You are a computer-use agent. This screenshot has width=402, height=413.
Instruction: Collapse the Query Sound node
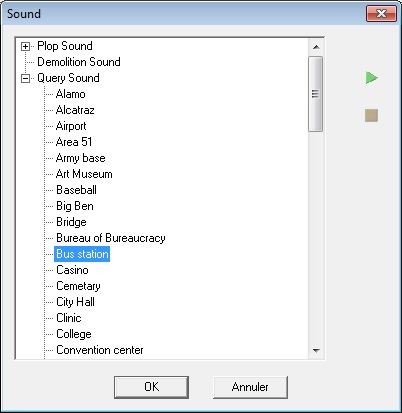(25, 79)
